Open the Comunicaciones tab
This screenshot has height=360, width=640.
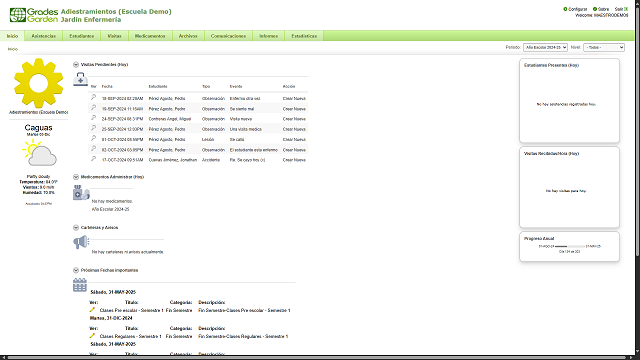pos(228,36)
